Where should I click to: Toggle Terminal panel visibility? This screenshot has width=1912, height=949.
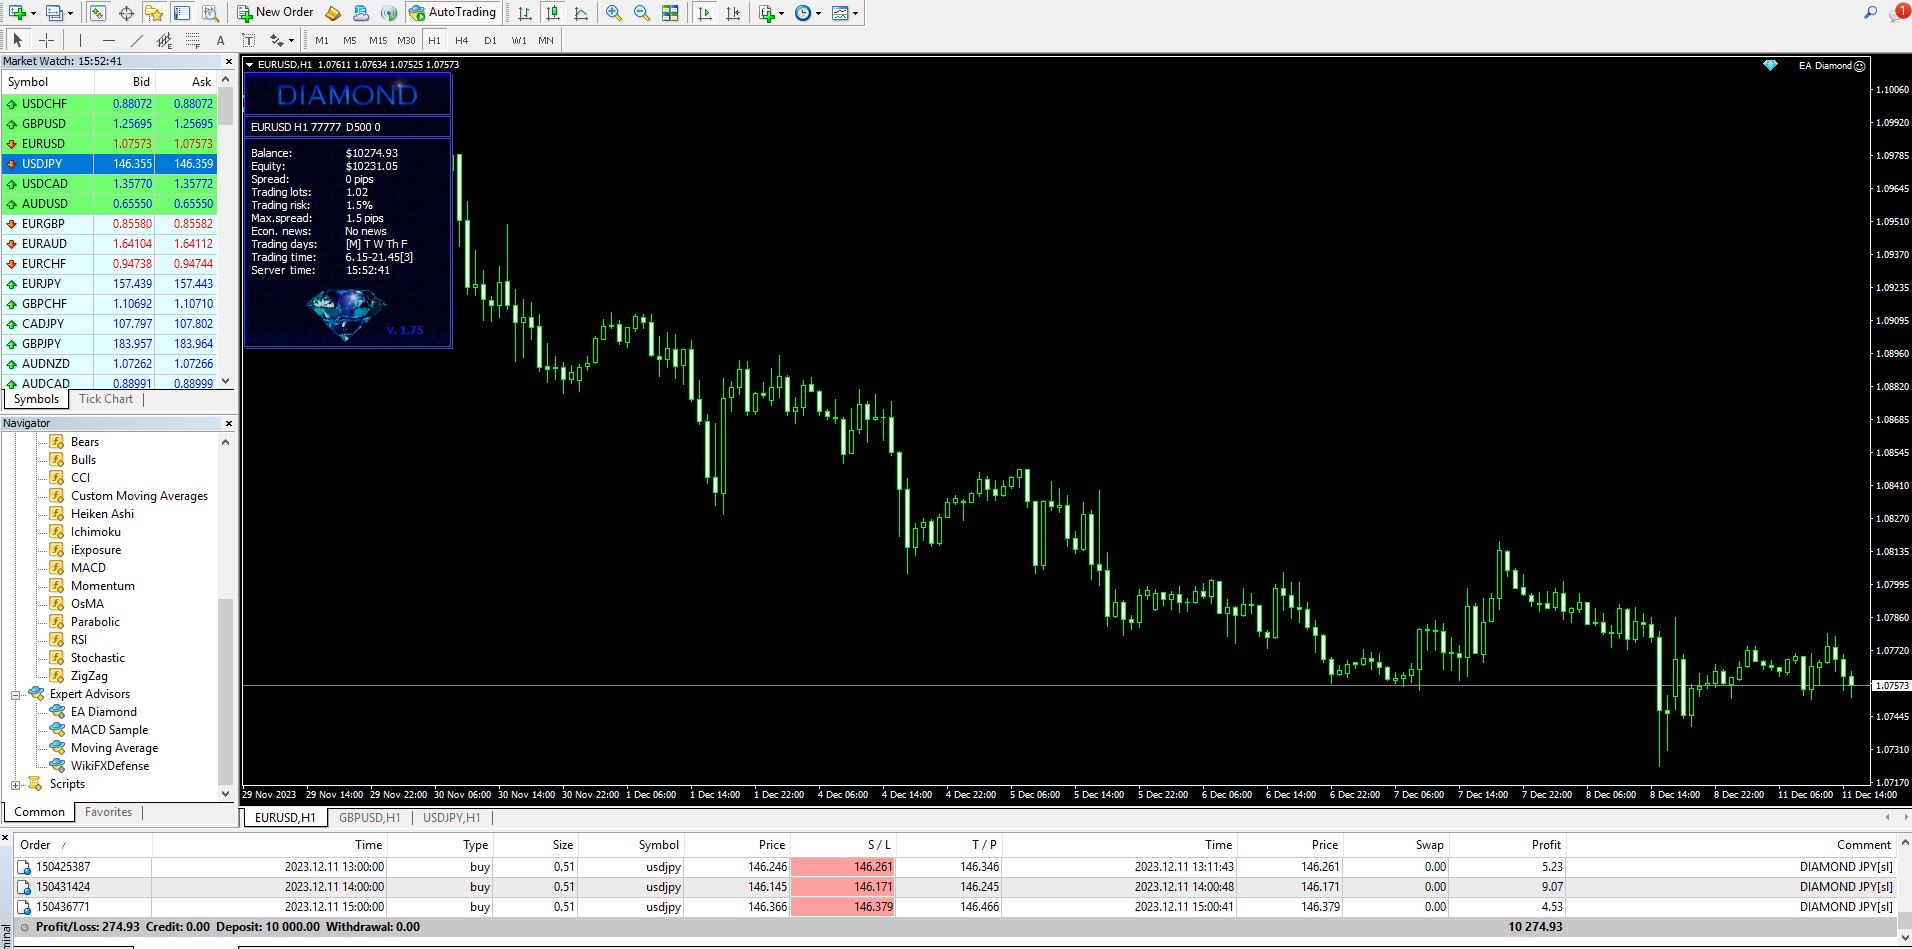(182, 13)
